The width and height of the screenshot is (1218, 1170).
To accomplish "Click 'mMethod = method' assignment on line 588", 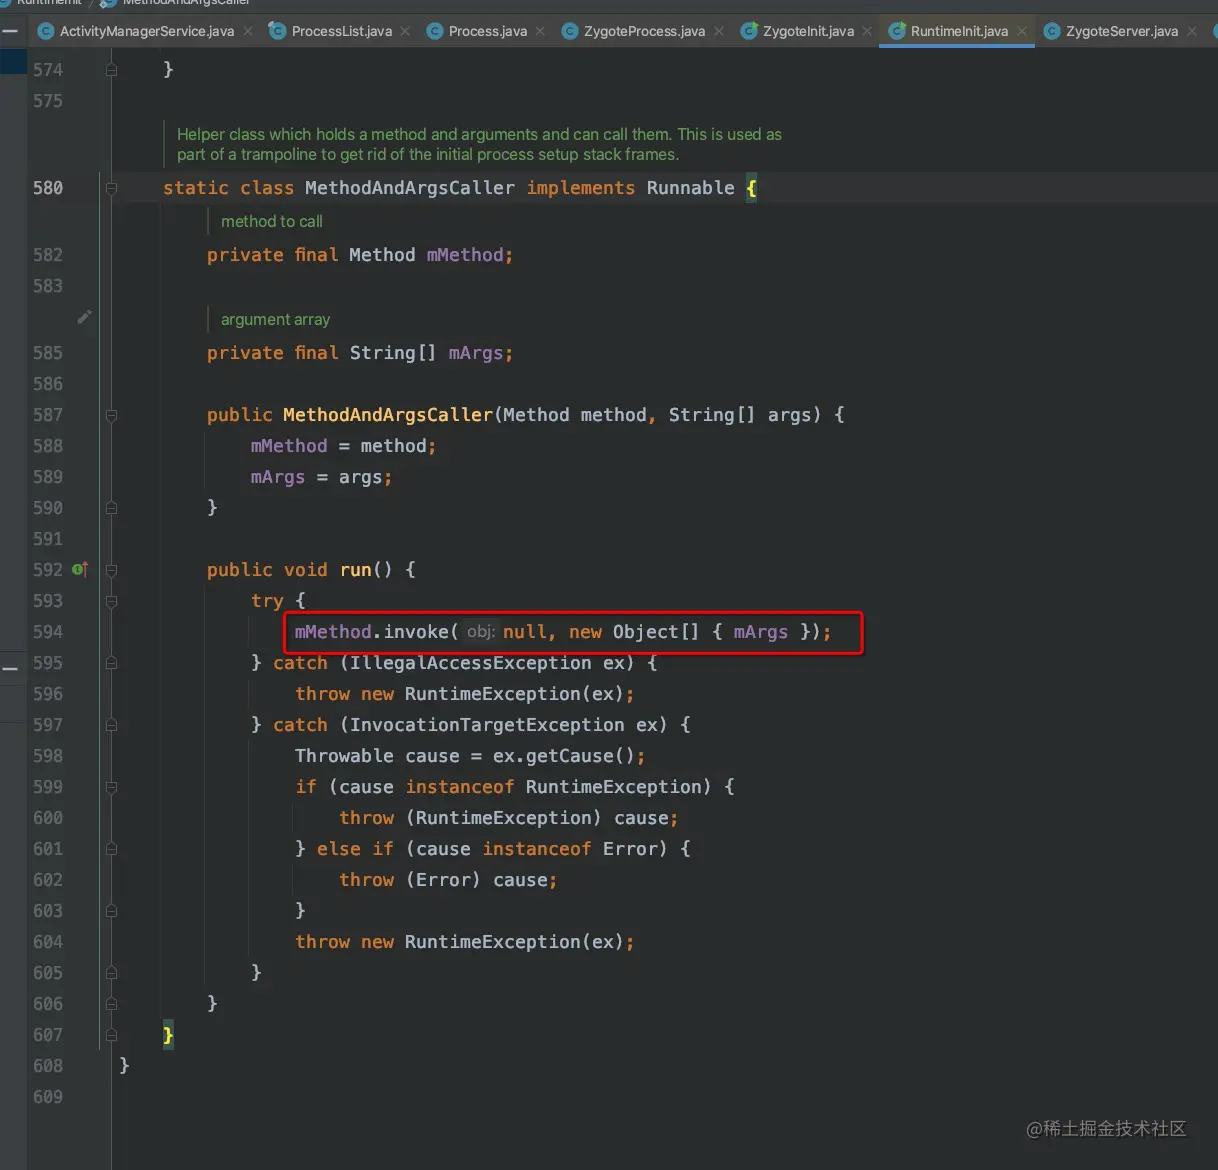I will (343, 446).
